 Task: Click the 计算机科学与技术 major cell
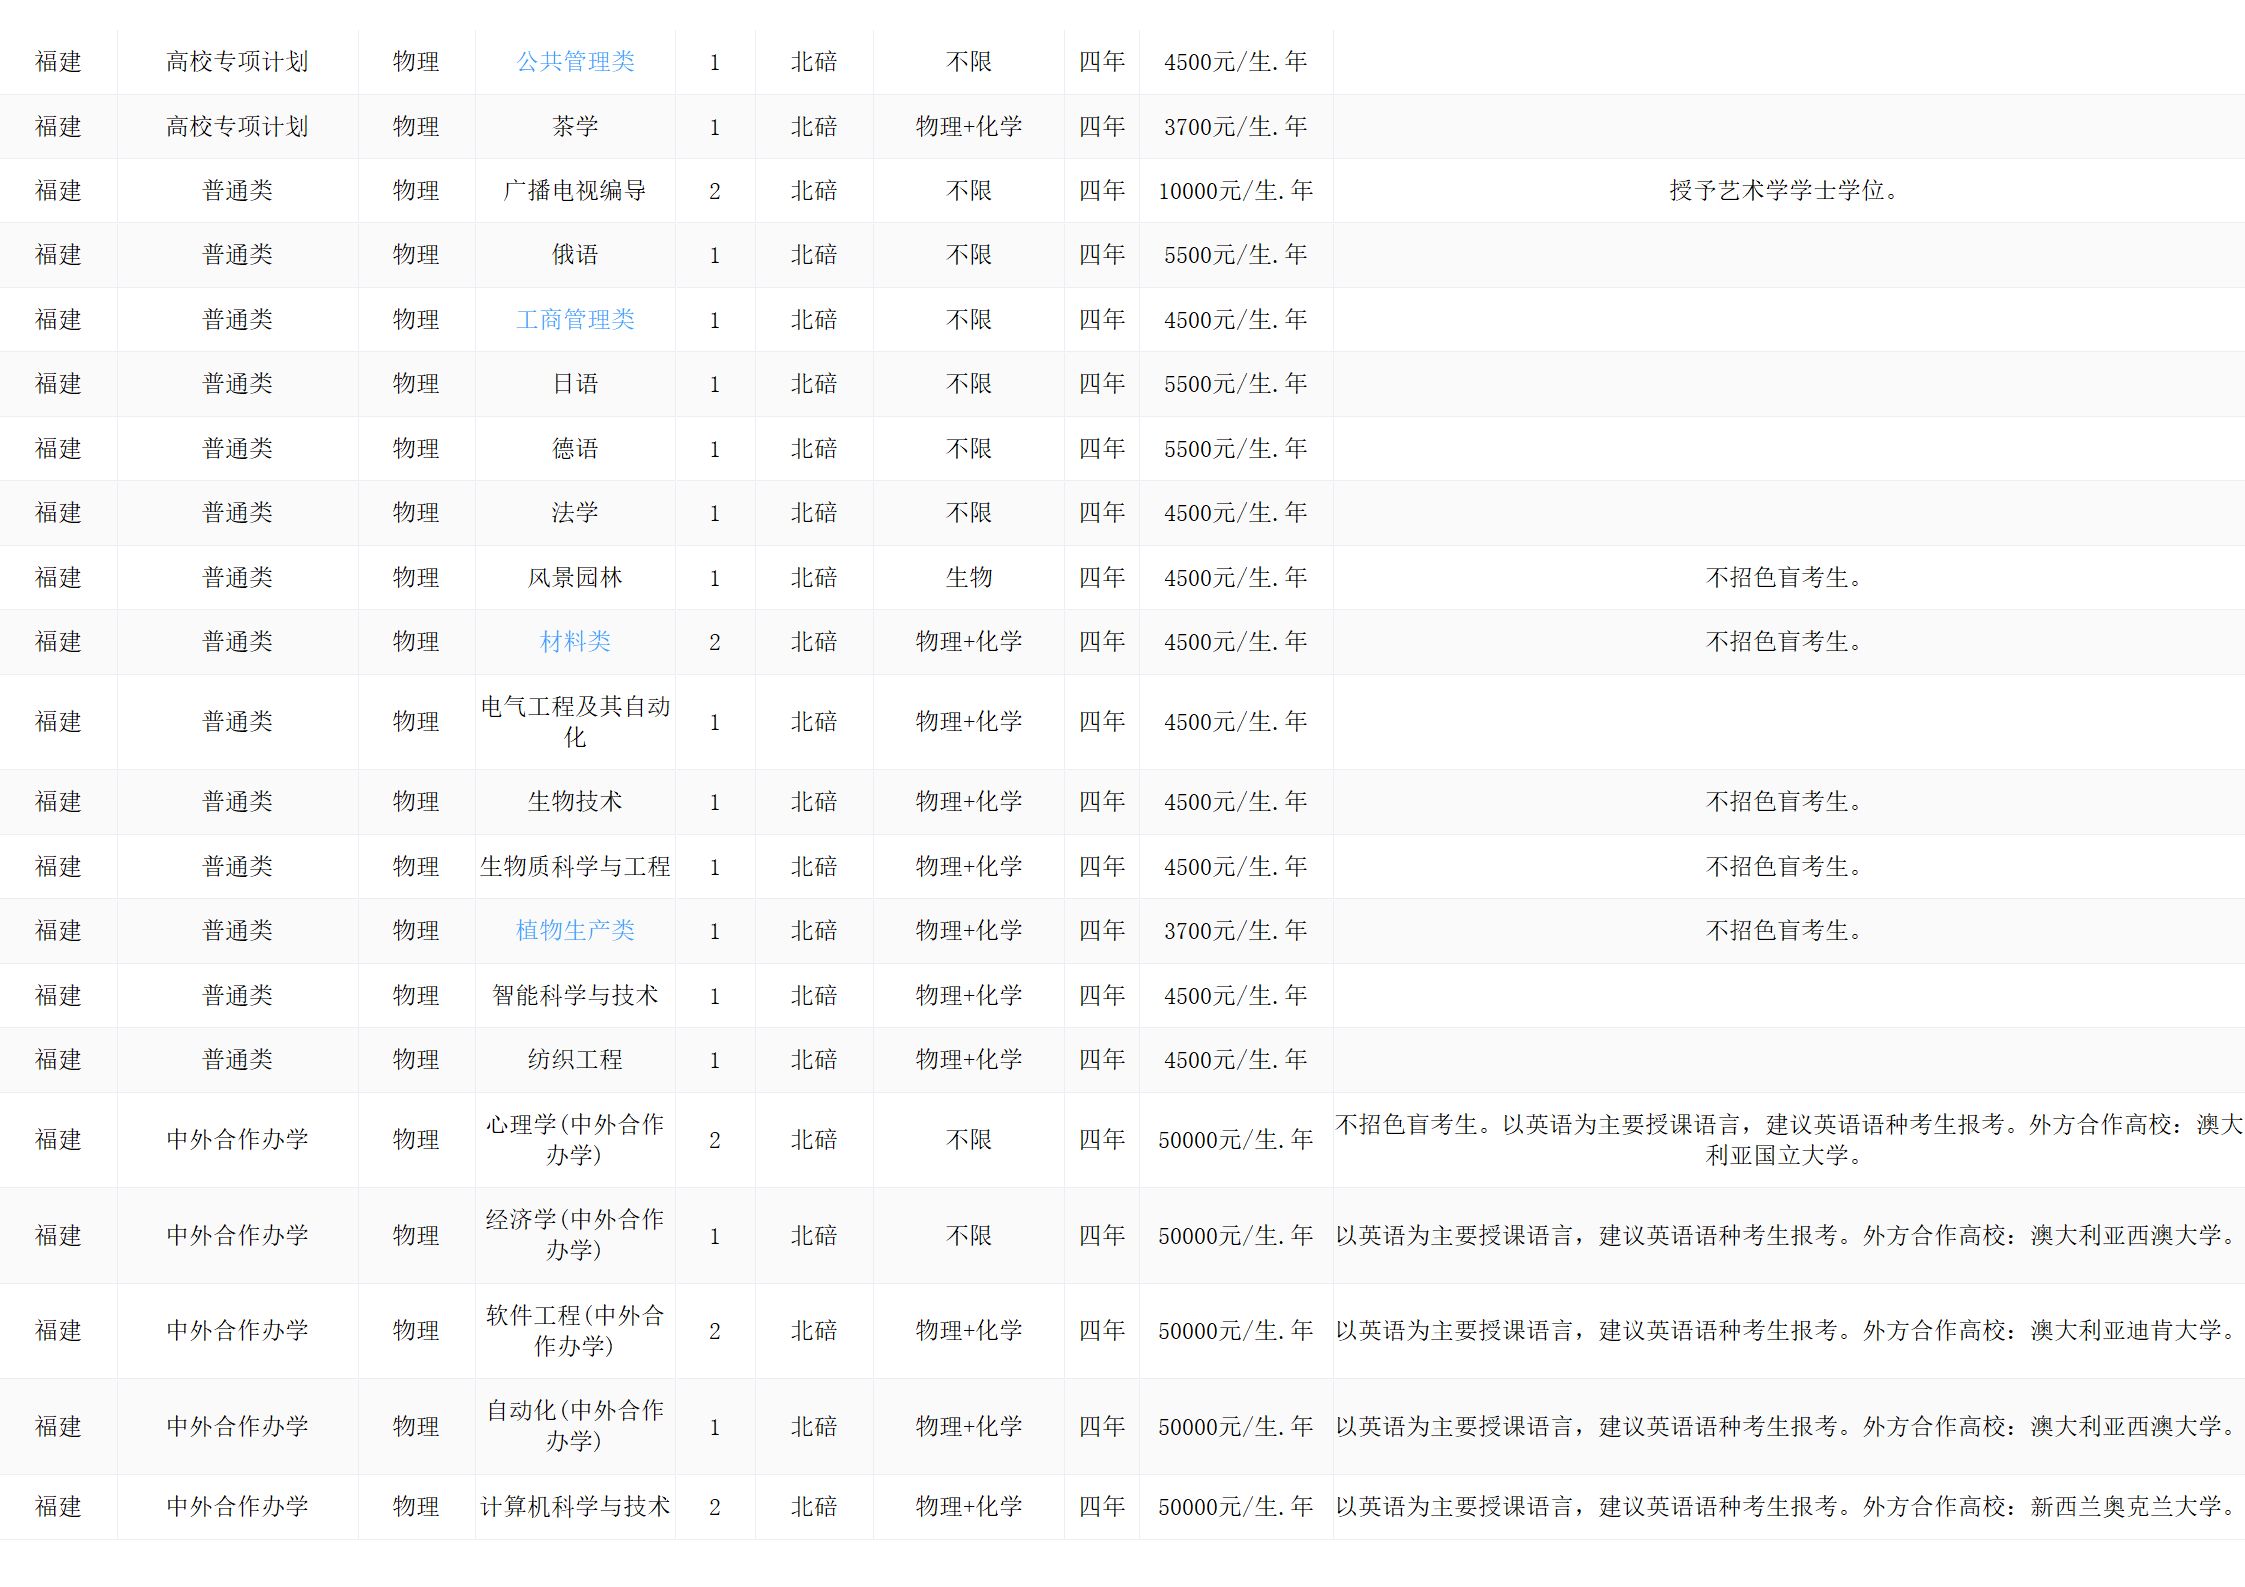pyautogui.click(x=575, y=1507)
